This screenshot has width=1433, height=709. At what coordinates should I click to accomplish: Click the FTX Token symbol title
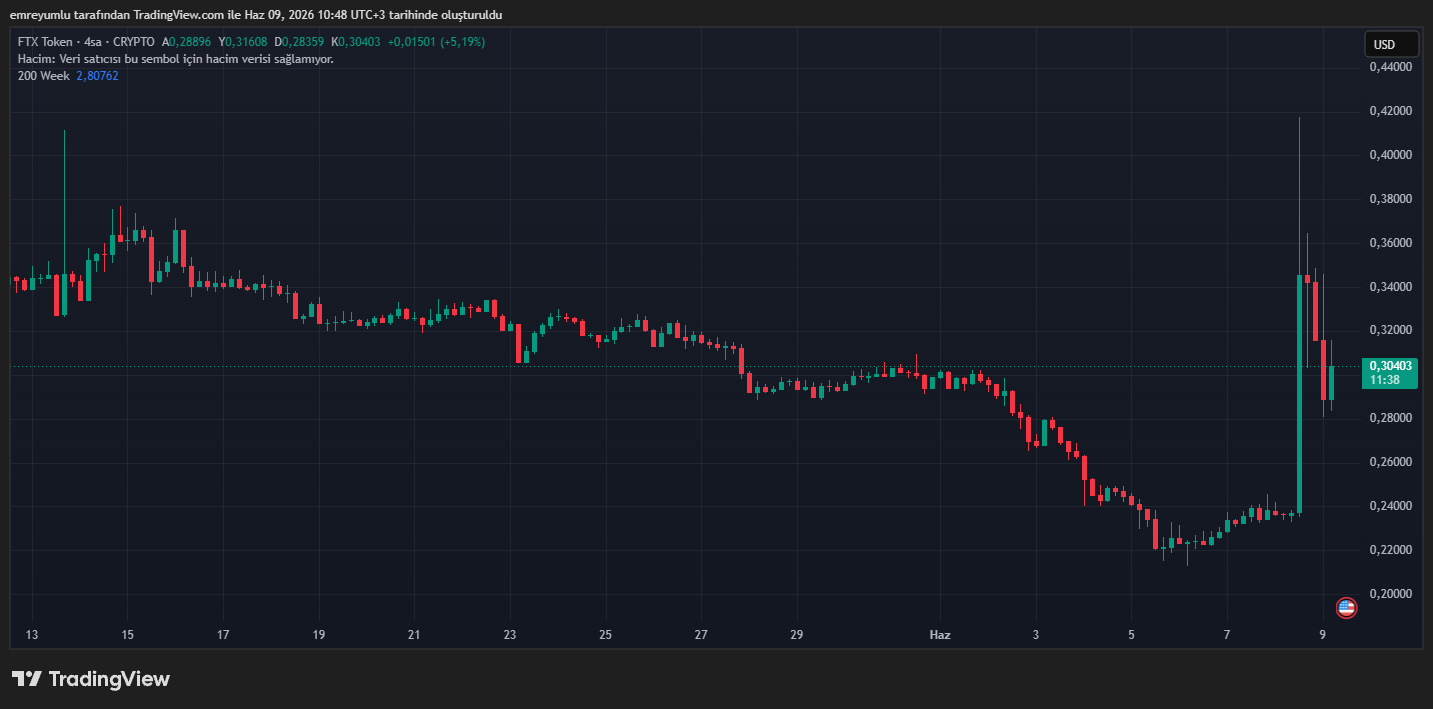[x=45, y=42]
